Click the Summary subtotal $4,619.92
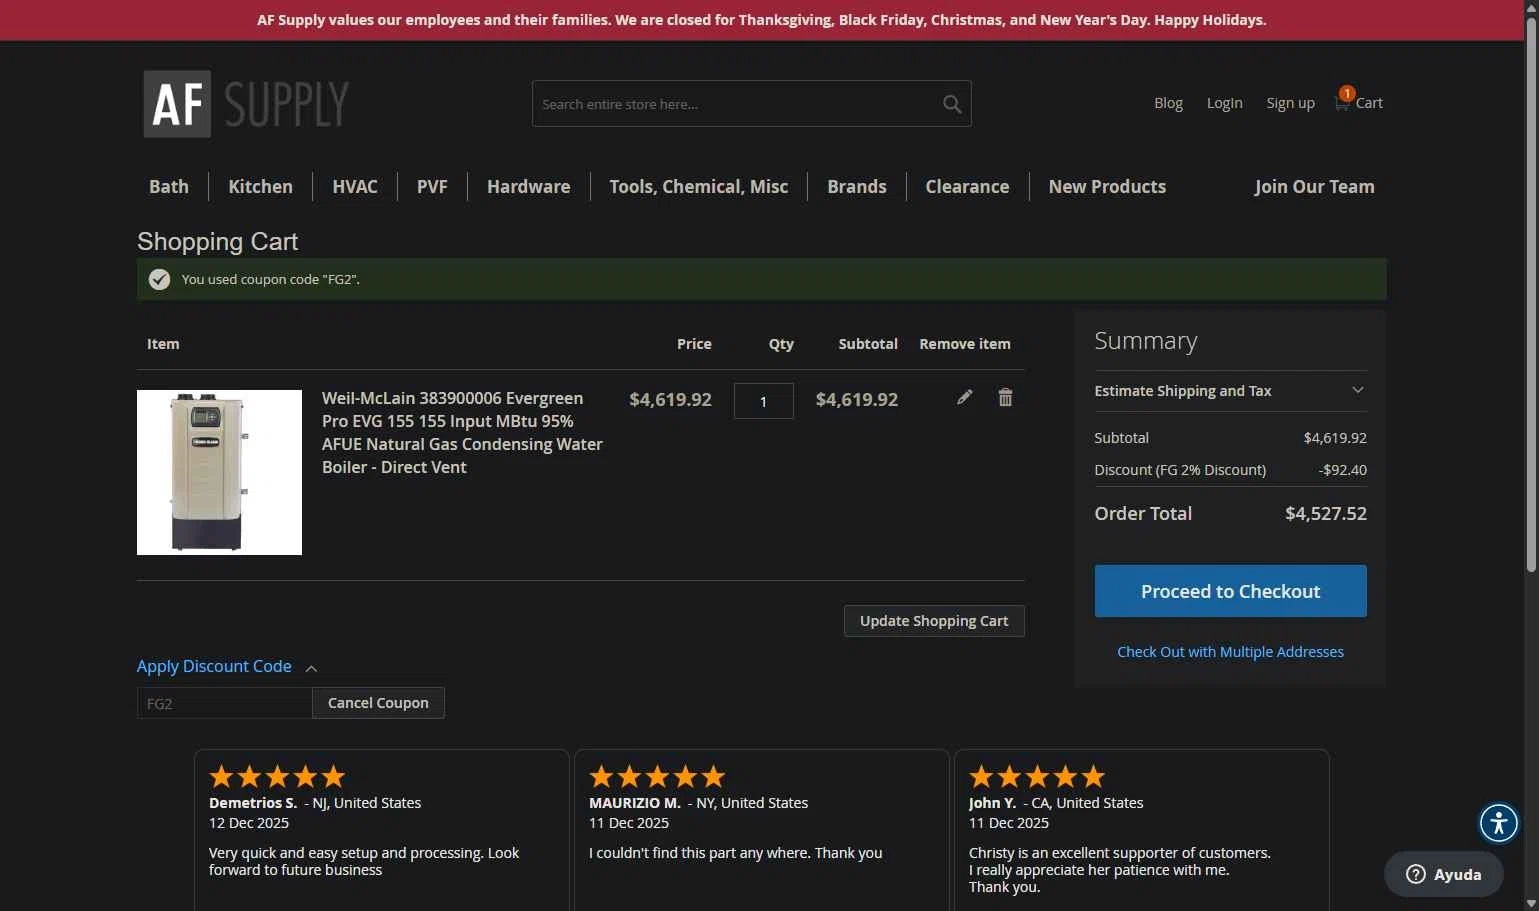Viewport: 1539px width, 911px height. [1335, 438]
